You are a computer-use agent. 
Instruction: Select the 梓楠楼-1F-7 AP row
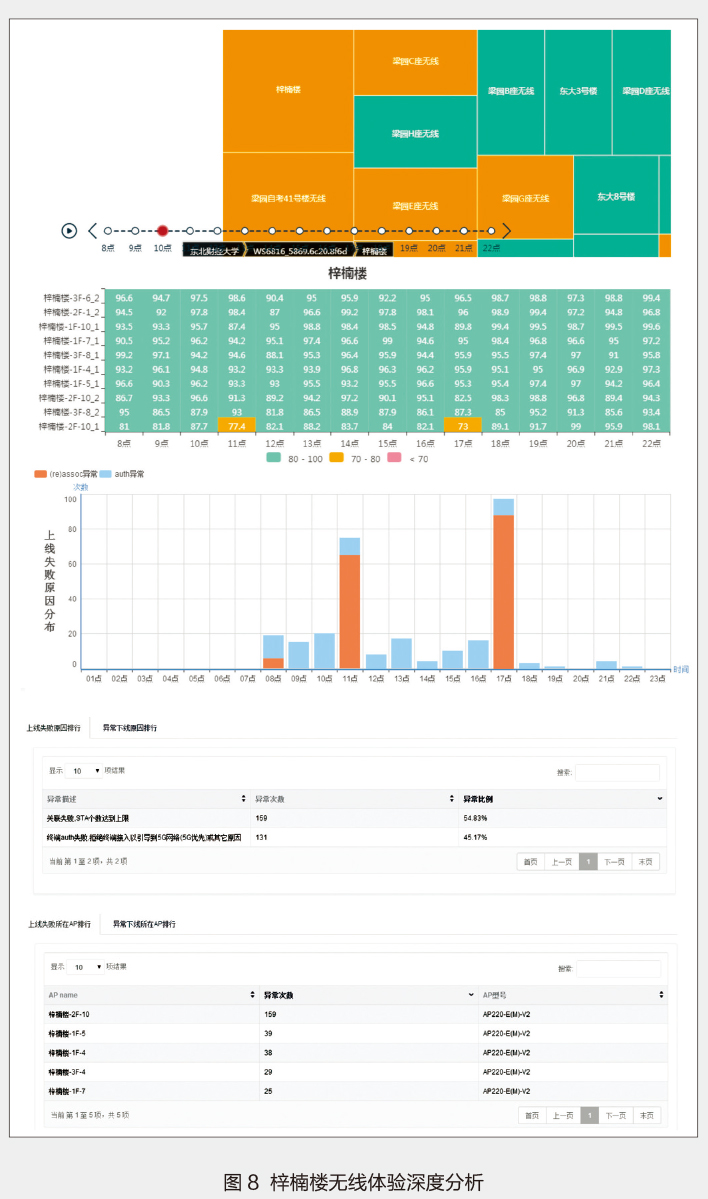356,1091
